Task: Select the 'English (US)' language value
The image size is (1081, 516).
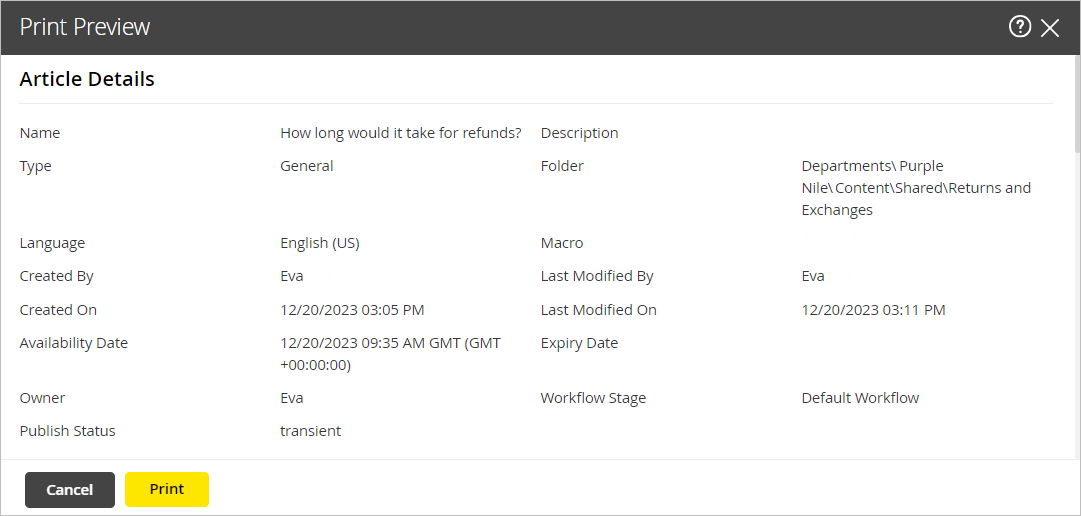Action: (x=319, y=243)
